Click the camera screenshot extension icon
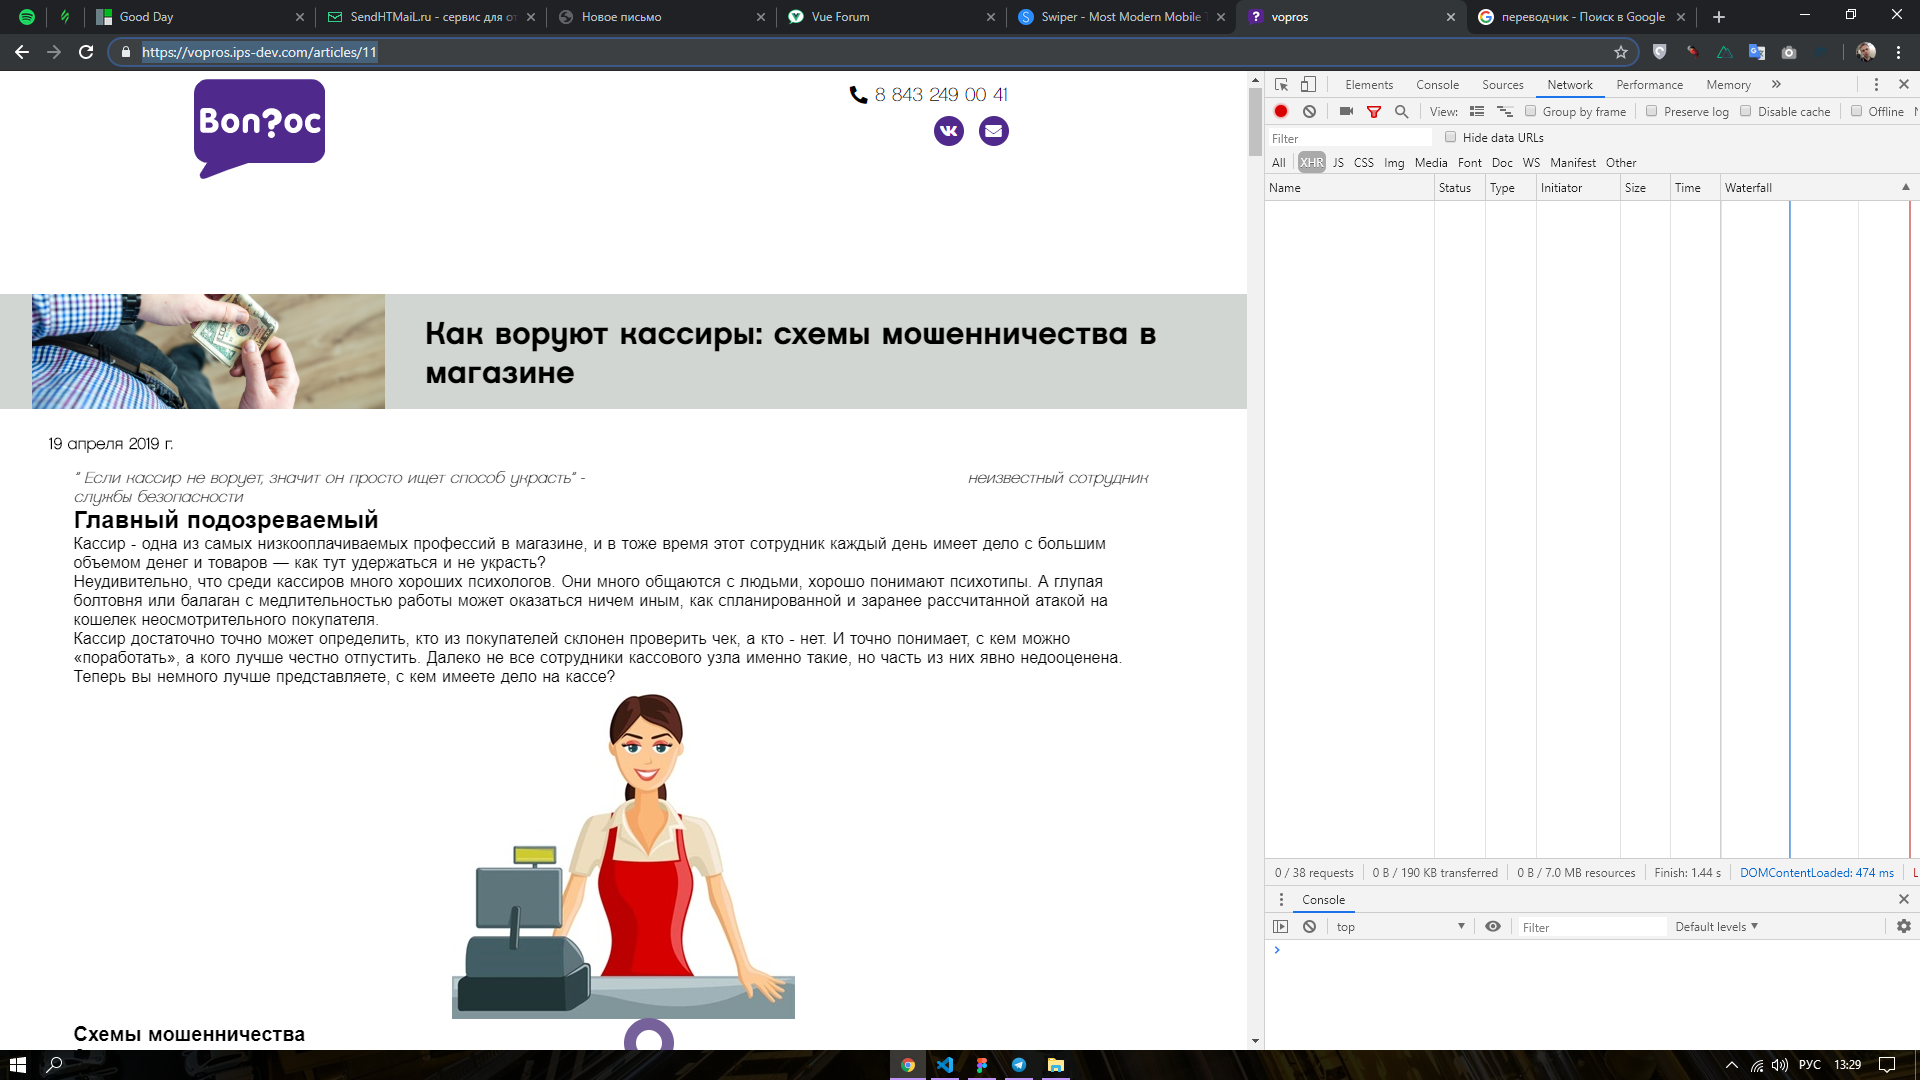This screenshot has height=1080, width=1920. 1789,52
